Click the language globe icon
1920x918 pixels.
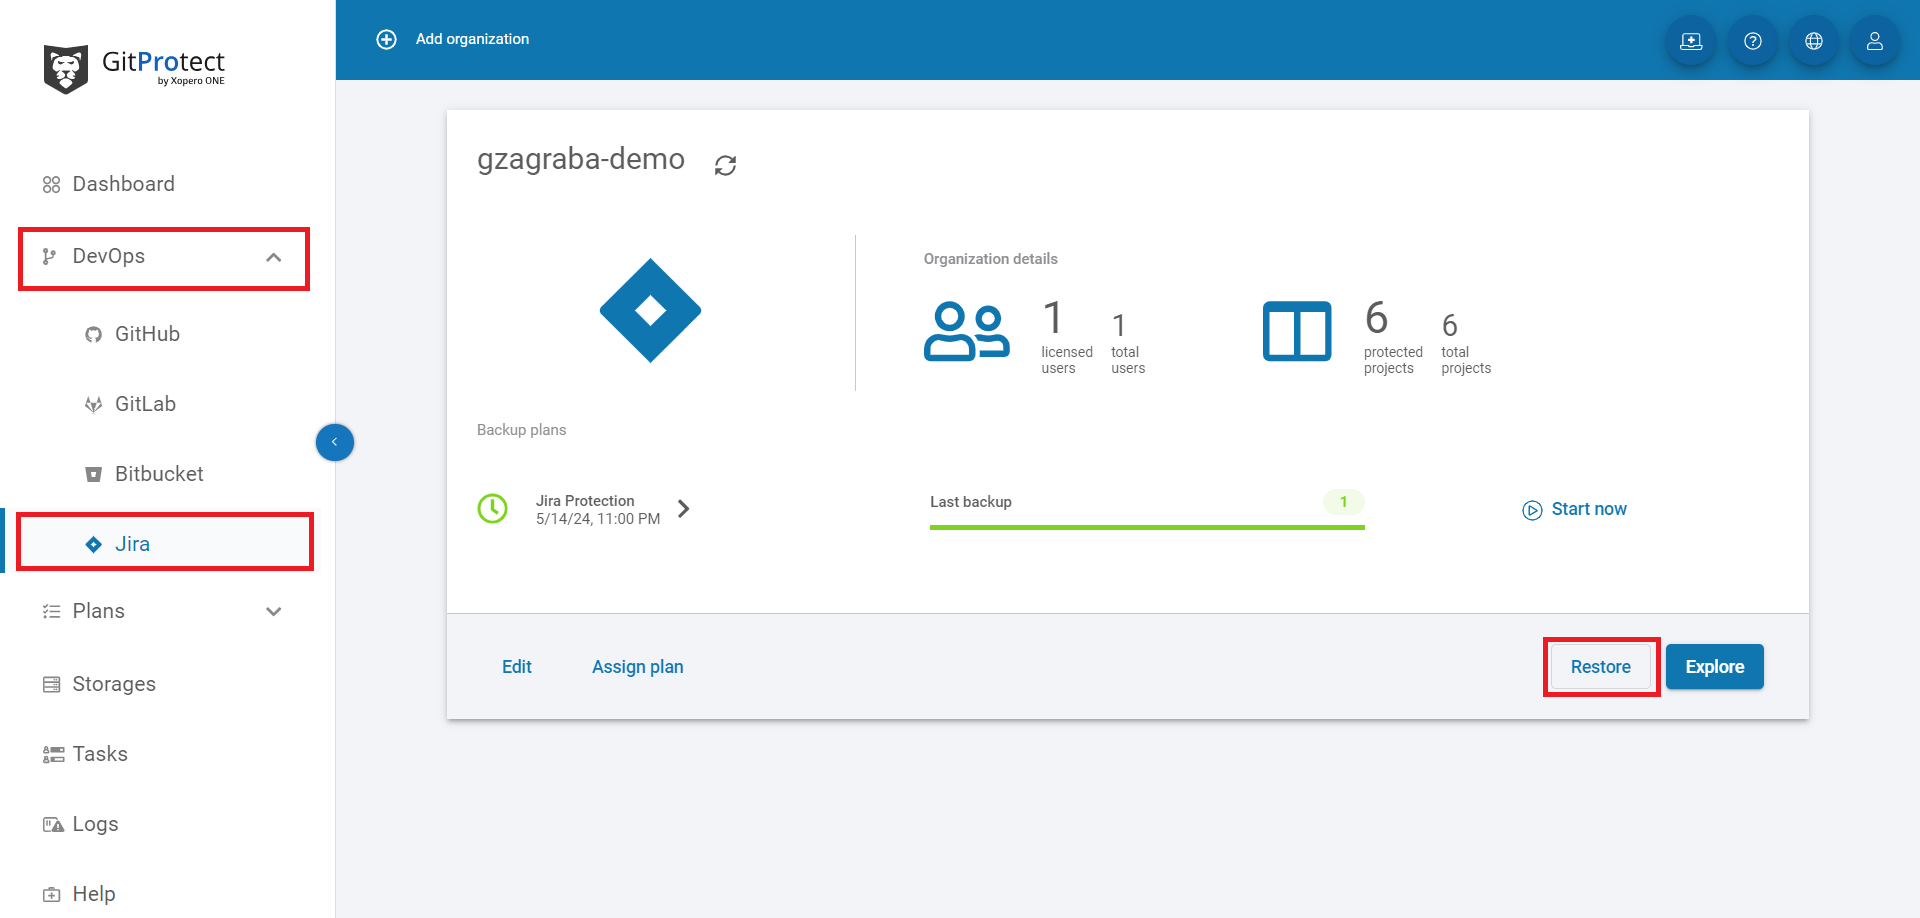coord(1813,41)
